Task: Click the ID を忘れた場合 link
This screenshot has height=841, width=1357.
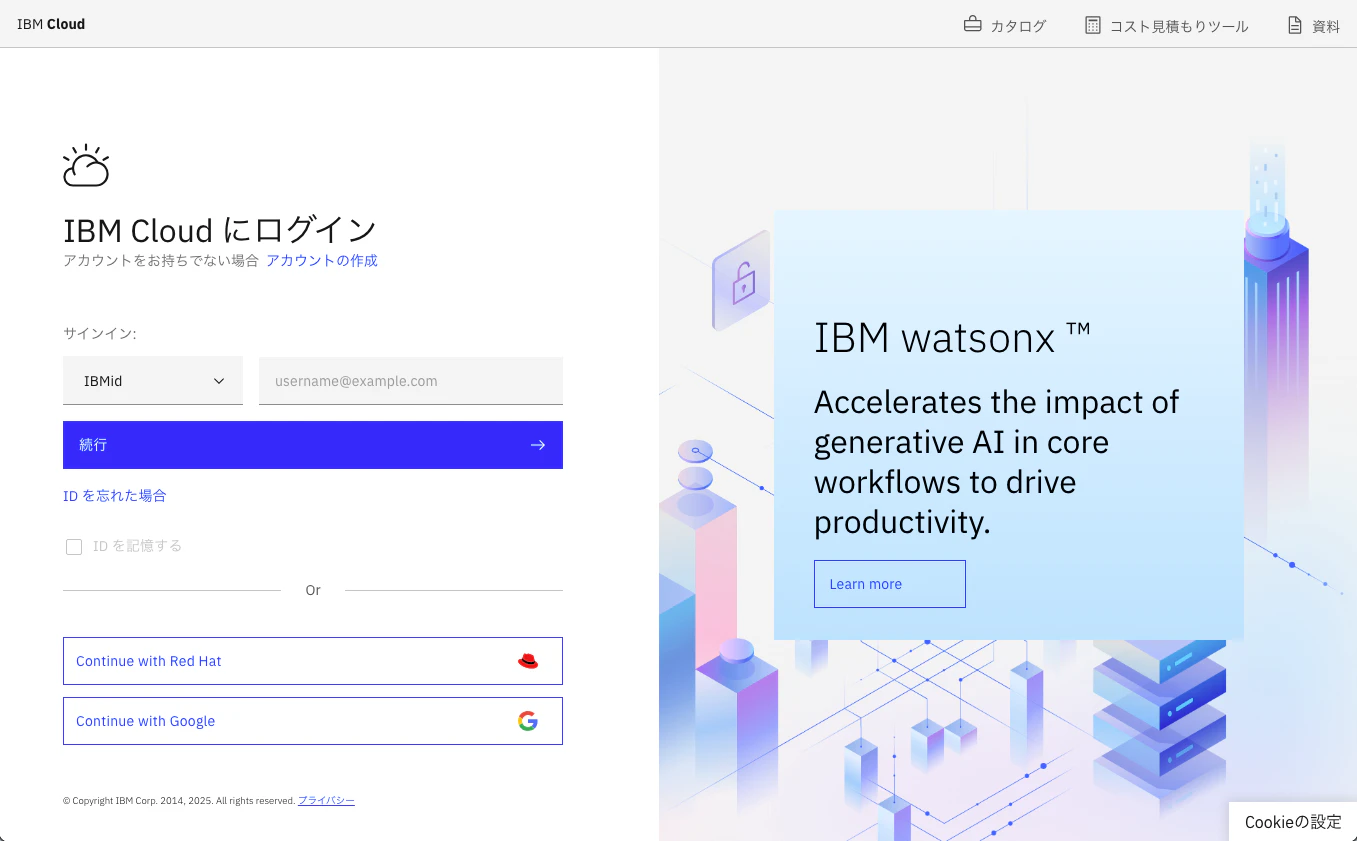Action: coord(115,496)
